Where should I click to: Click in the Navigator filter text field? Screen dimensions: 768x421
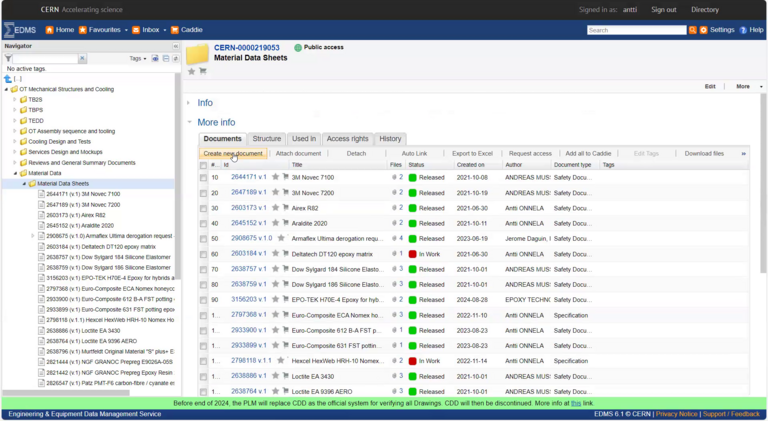coord(46,58)
